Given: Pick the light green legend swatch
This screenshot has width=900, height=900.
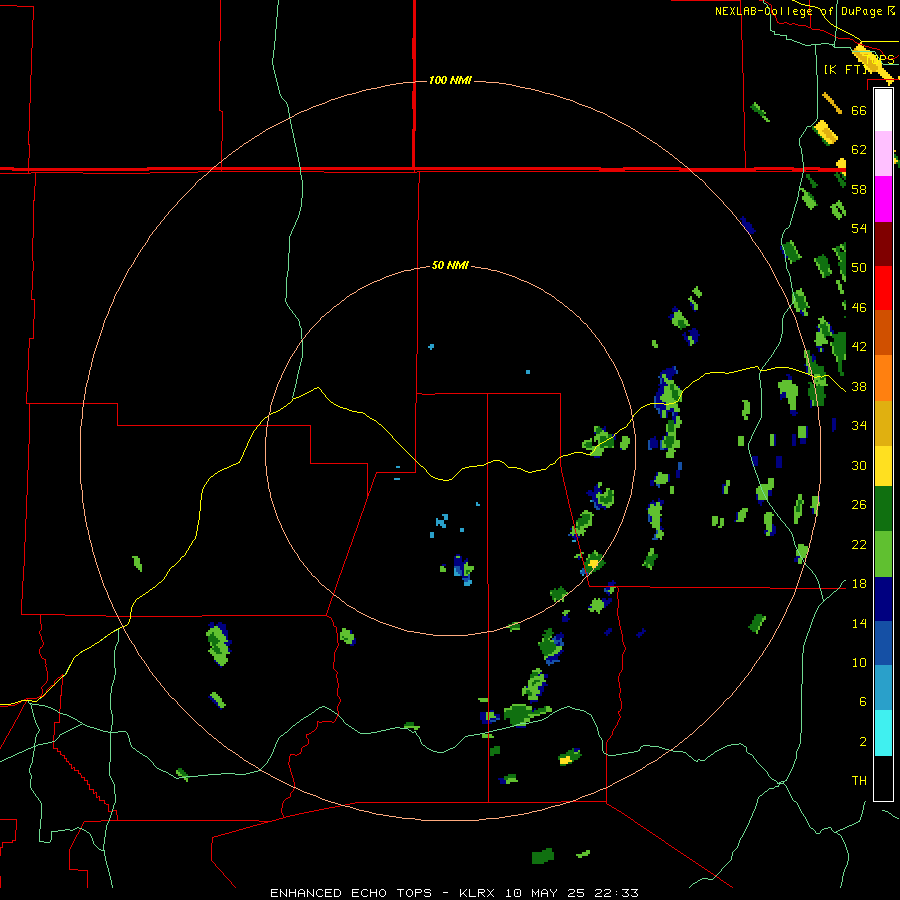Looking at the screenshot, I should coord(883,554).
